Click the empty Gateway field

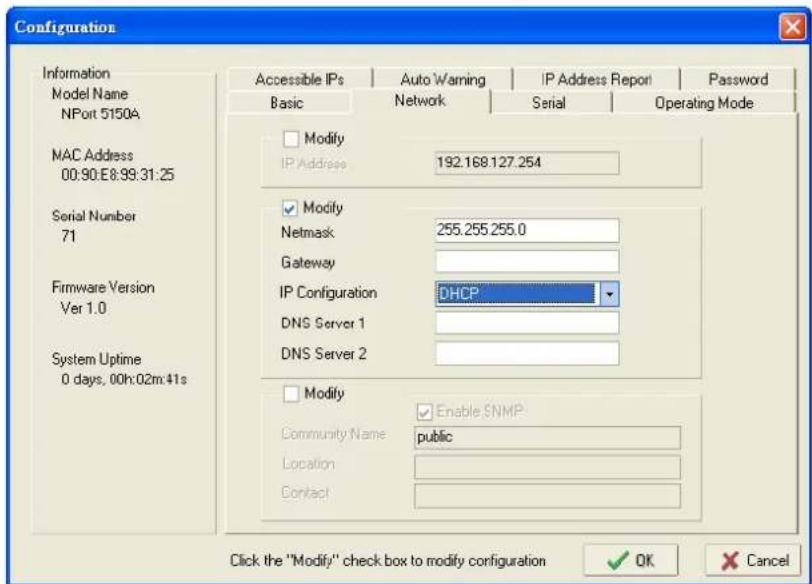[x=527, y=261]
